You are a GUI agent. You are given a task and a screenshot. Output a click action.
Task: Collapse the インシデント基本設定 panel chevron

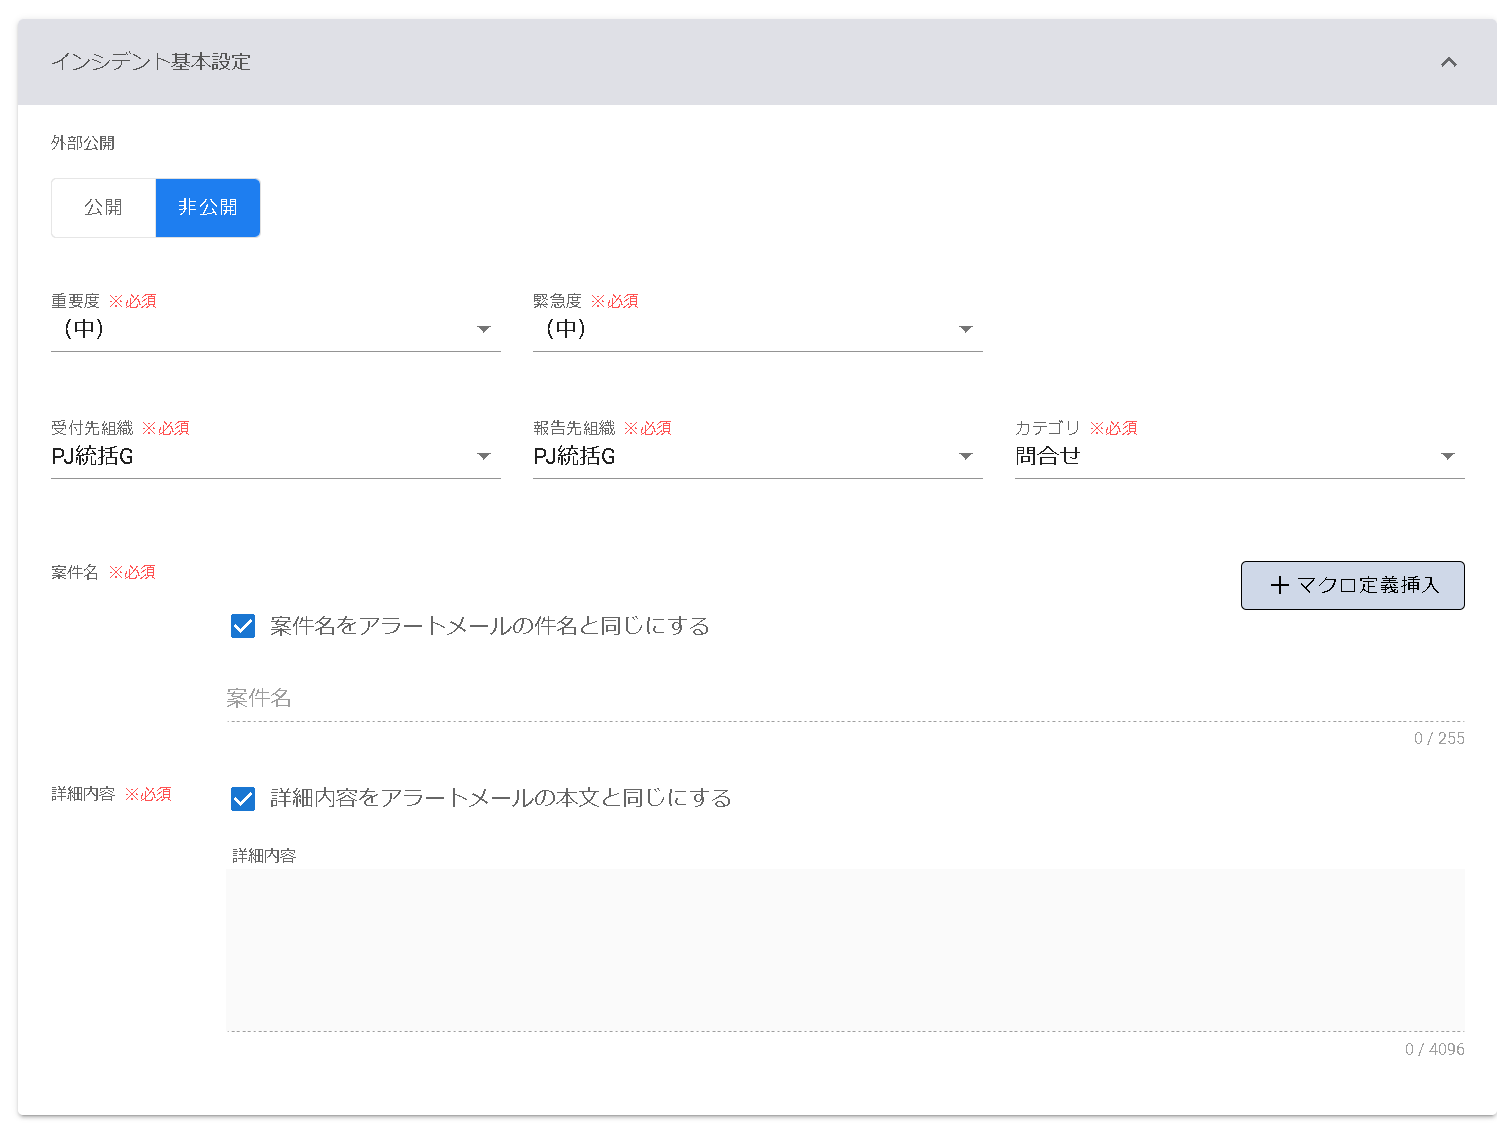pos(1448,62)
